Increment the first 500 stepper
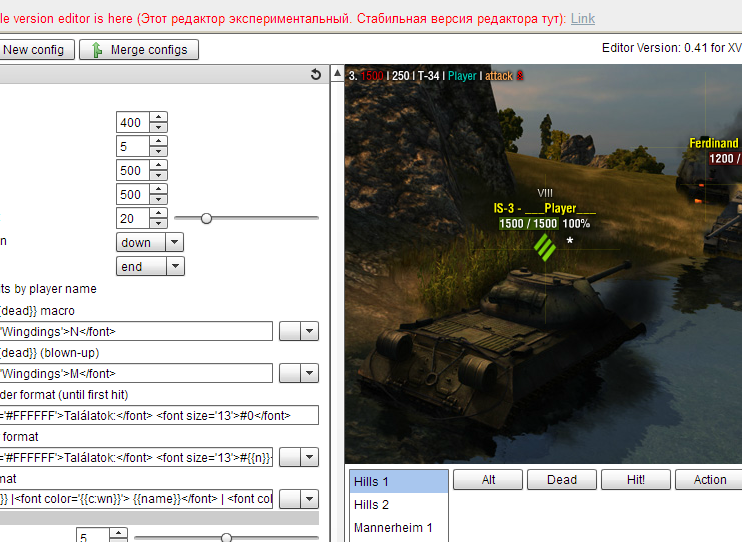The width and height of the screenshot is (742, 542). point(159,165)
